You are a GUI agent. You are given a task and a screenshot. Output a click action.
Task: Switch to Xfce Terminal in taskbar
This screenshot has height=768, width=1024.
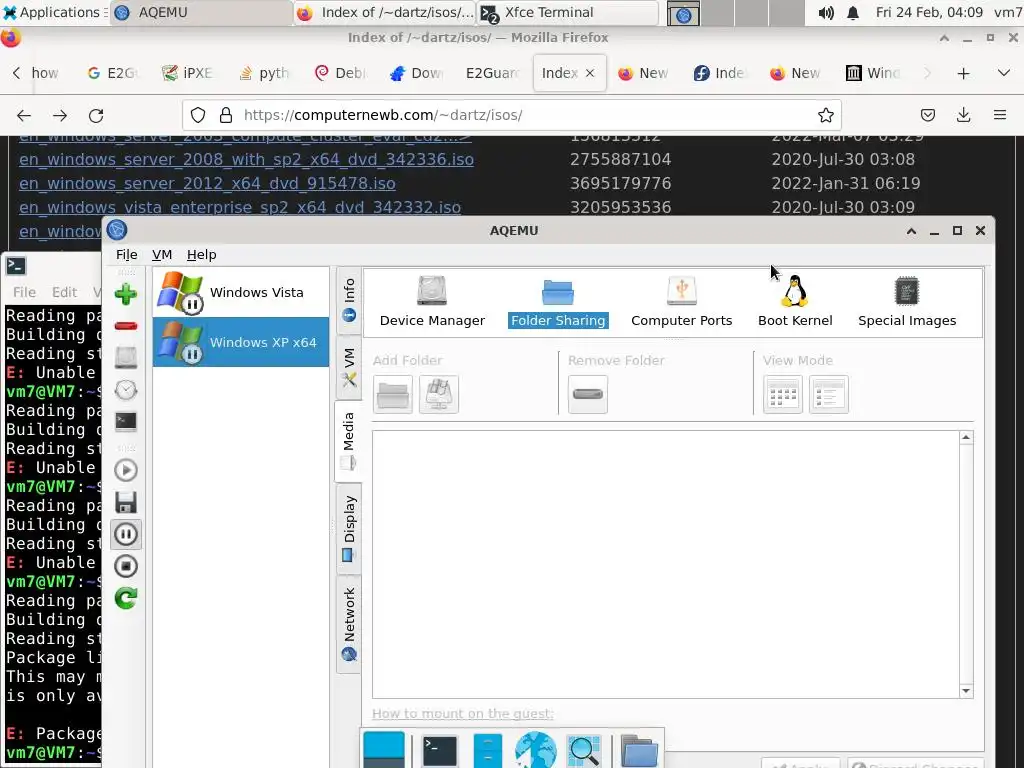click(x=568, y=12)
